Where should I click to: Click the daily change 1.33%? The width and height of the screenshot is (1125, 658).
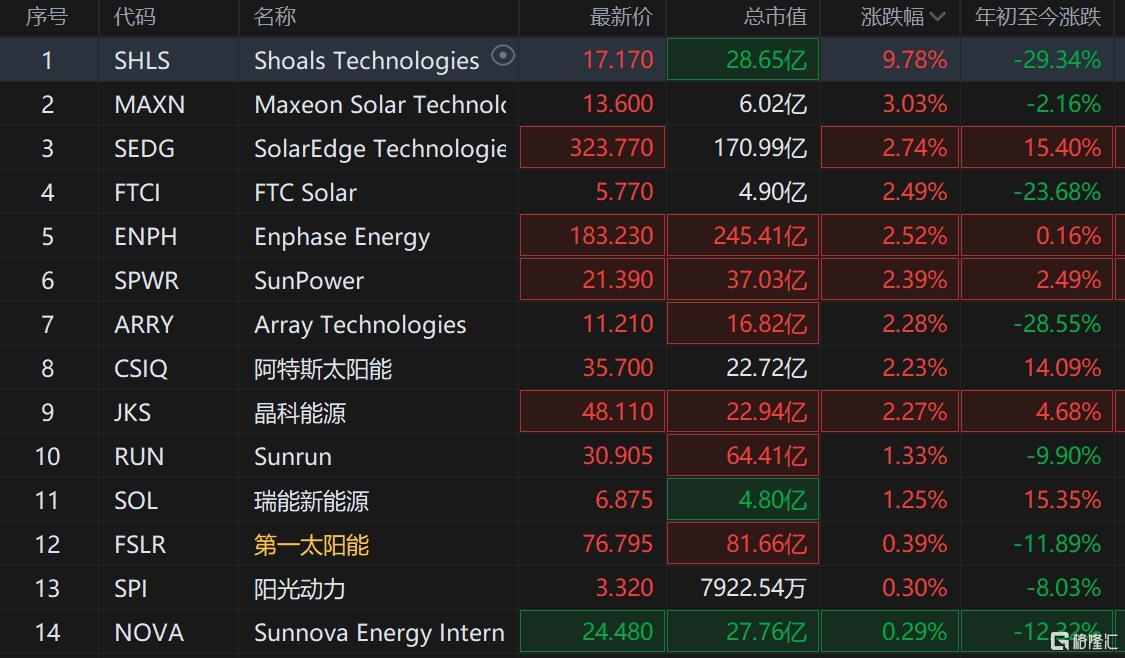coord(915,456)
